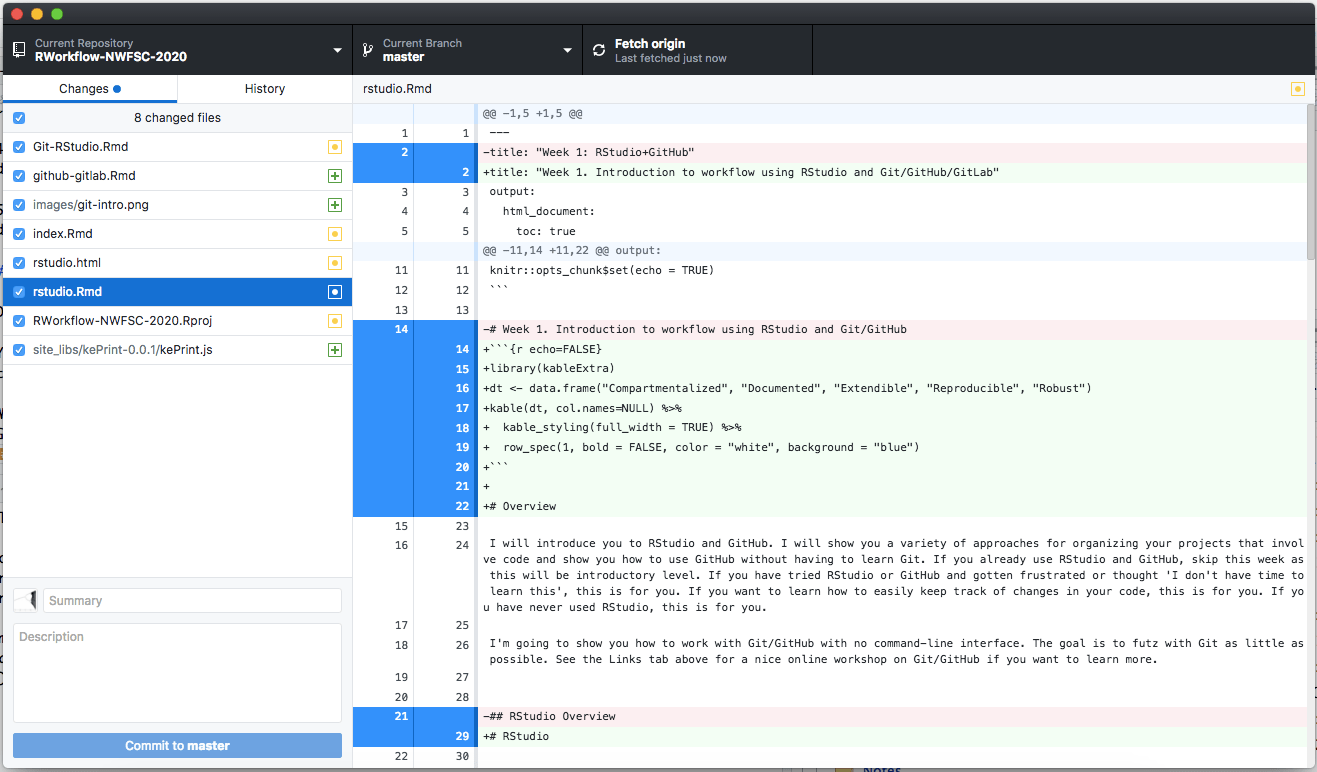Click the user avatar next to Summary

pyautogui.click(x=26, y=601)
